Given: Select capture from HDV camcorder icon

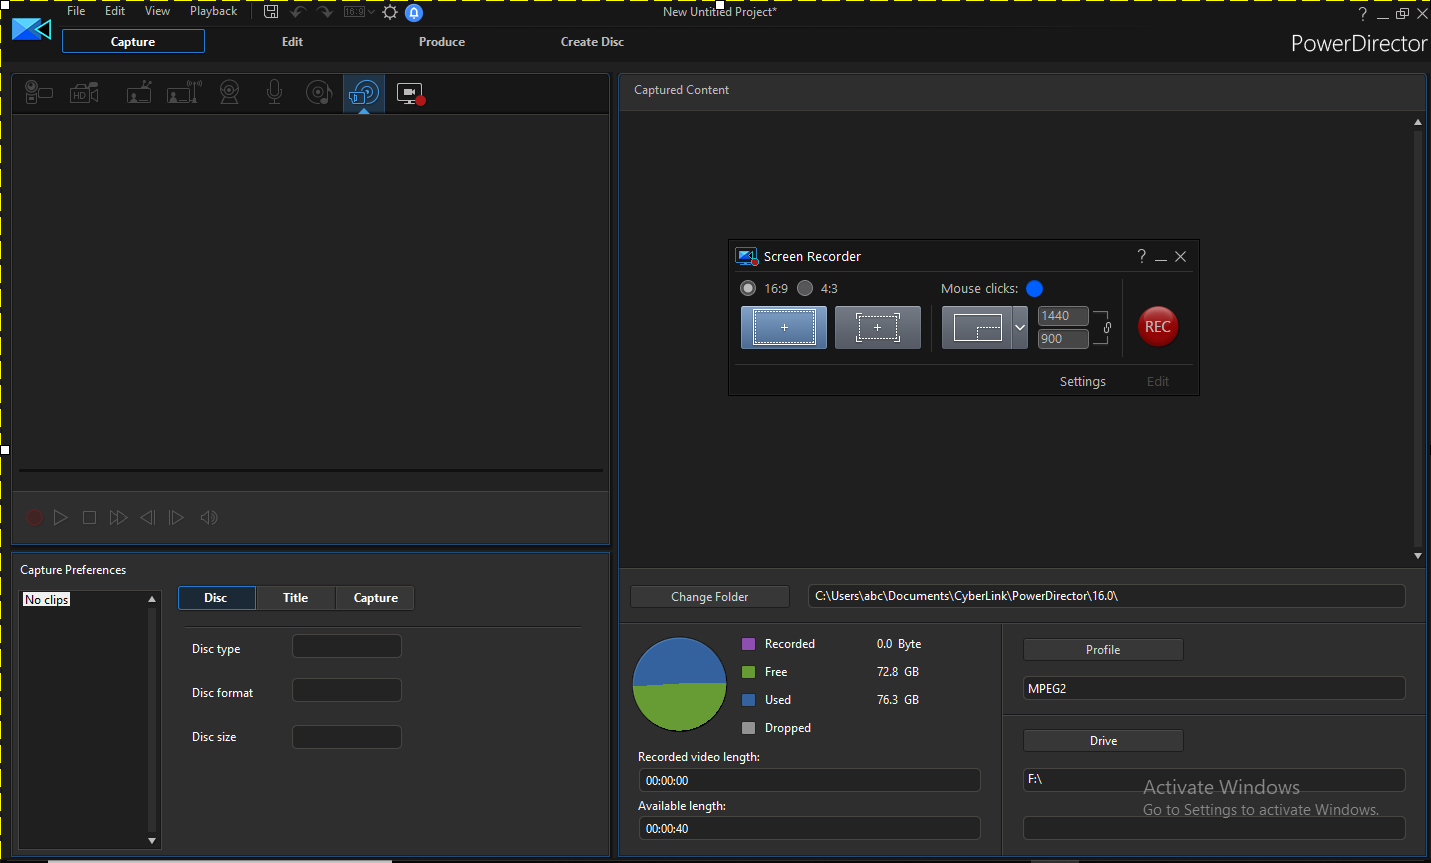Looking at the screenshot, I should [x=85, y=93].
